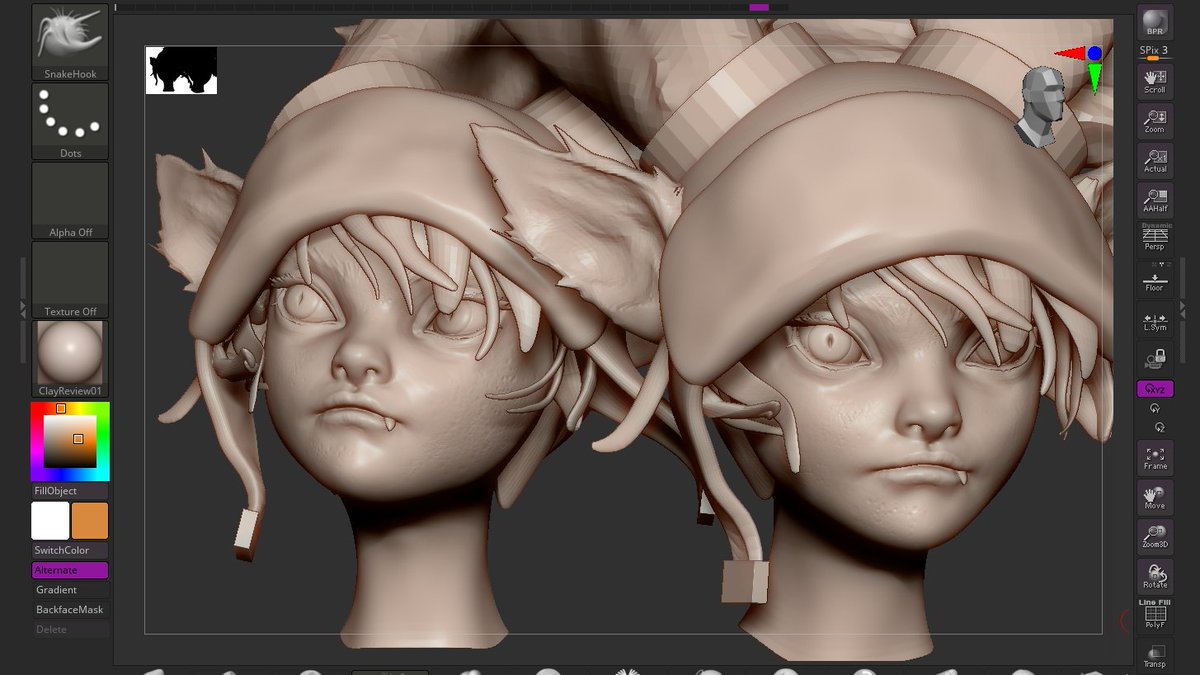Open the Dots stroke type selector
The width and height of the screenshot is (1200, 675).
[70, 121]
